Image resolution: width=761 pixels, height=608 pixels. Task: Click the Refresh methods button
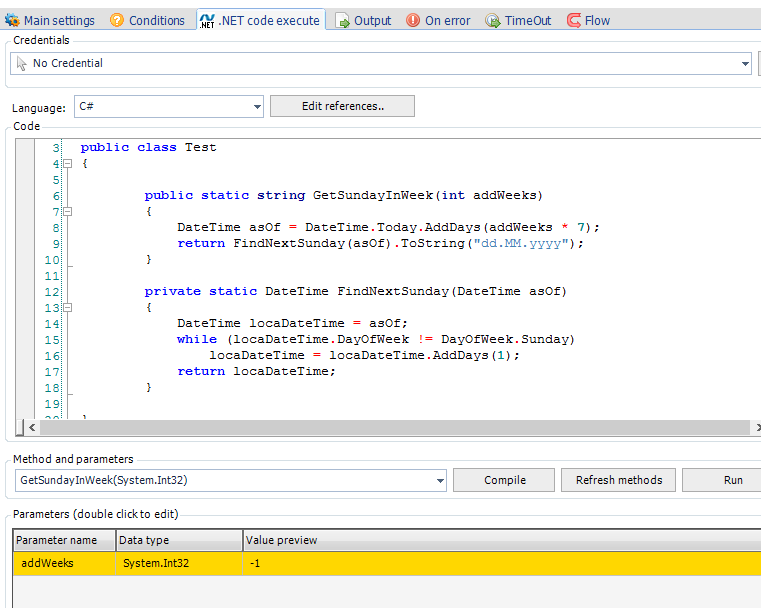tap(618, 480)
